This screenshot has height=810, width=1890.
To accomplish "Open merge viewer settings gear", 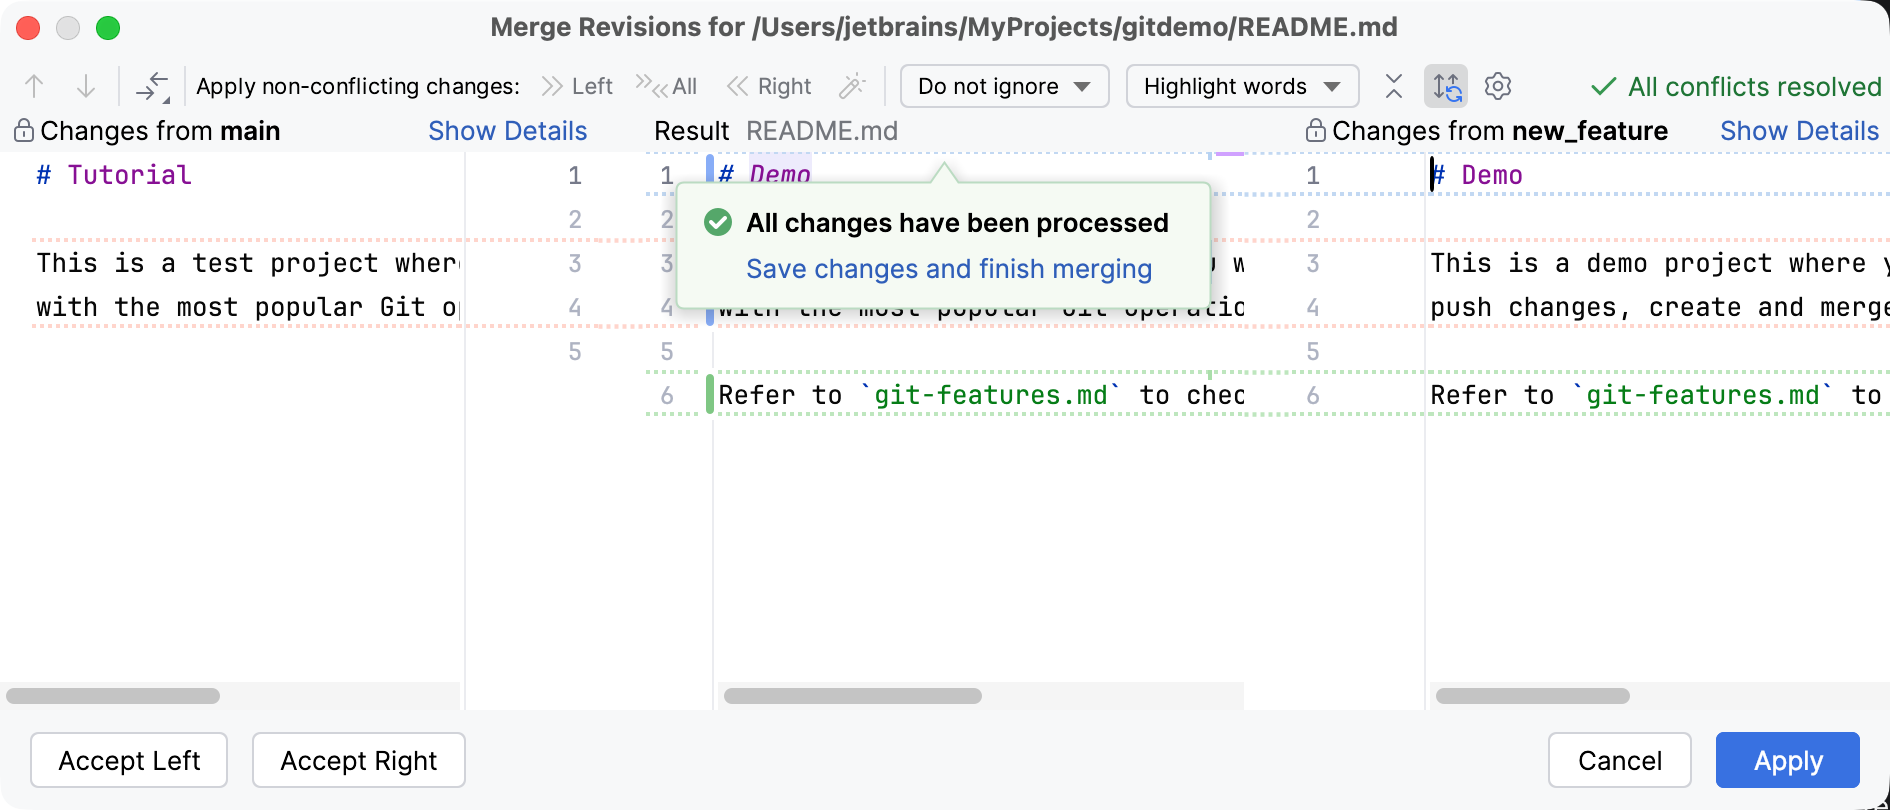I will (1498, 87).
